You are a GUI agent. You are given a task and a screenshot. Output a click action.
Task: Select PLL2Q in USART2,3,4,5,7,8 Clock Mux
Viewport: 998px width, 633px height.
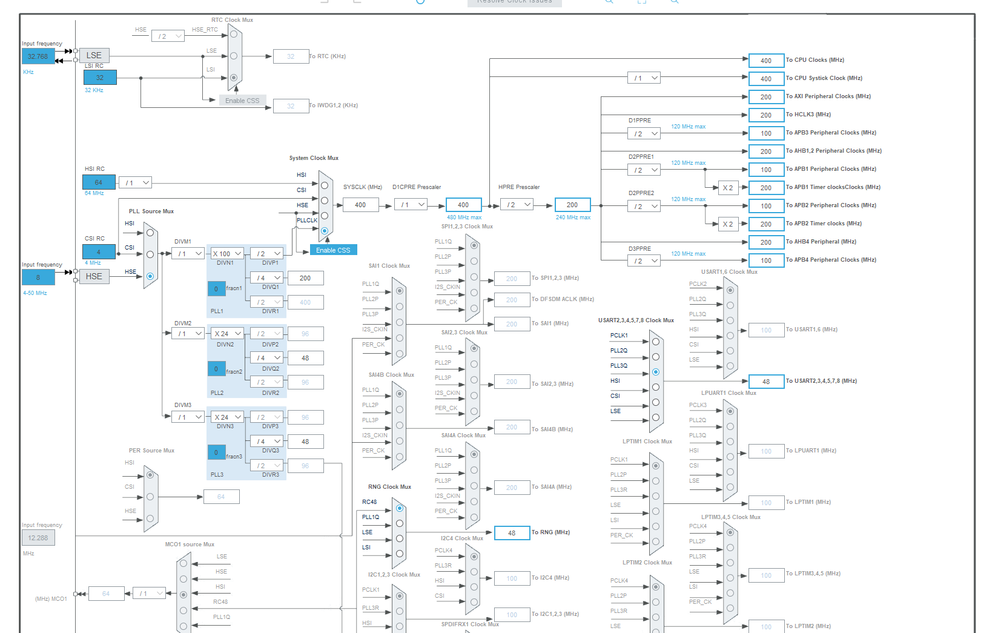(x=656, y=357)
